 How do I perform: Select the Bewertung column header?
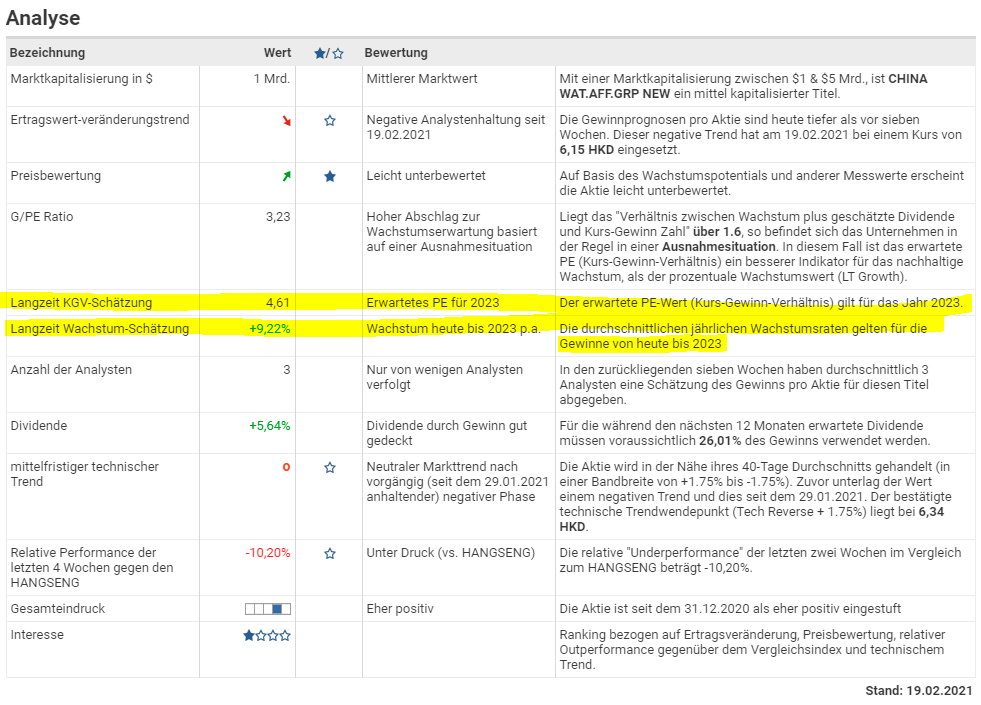pyautogui.click(x=395, y=53)
